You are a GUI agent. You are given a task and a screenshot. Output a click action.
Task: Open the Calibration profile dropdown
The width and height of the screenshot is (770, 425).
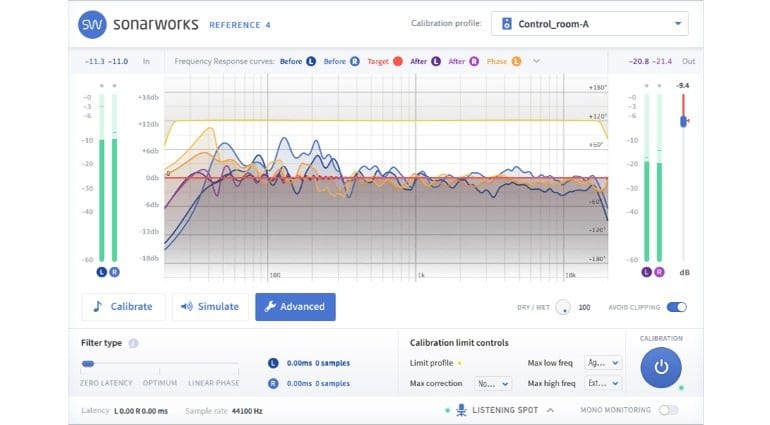[x=589, y=24]
